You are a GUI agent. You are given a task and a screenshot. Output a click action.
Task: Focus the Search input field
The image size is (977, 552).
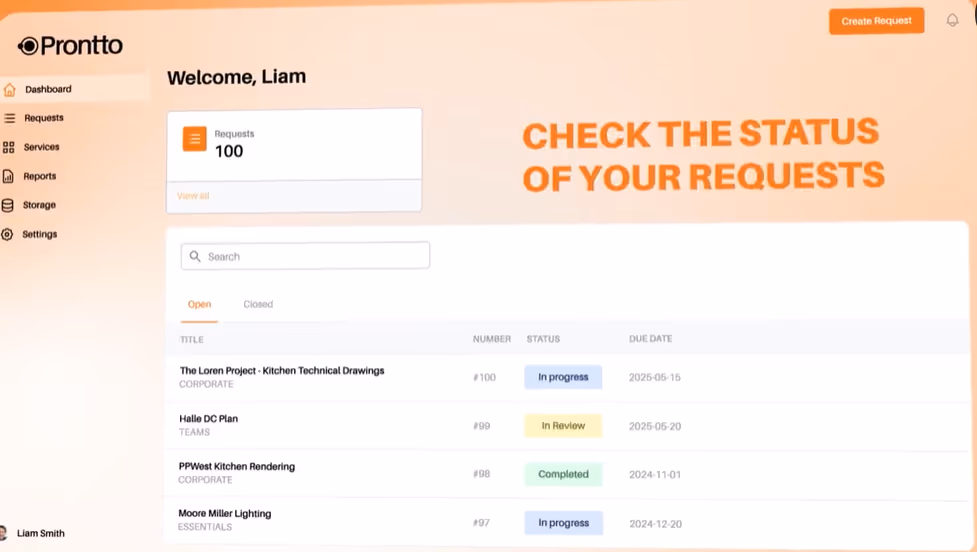click(x=305, y=256)
